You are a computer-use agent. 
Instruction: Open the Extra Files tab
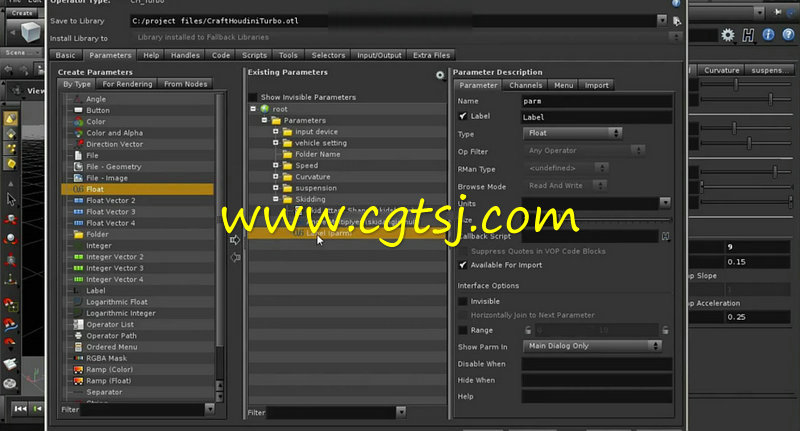click(431, 55)
